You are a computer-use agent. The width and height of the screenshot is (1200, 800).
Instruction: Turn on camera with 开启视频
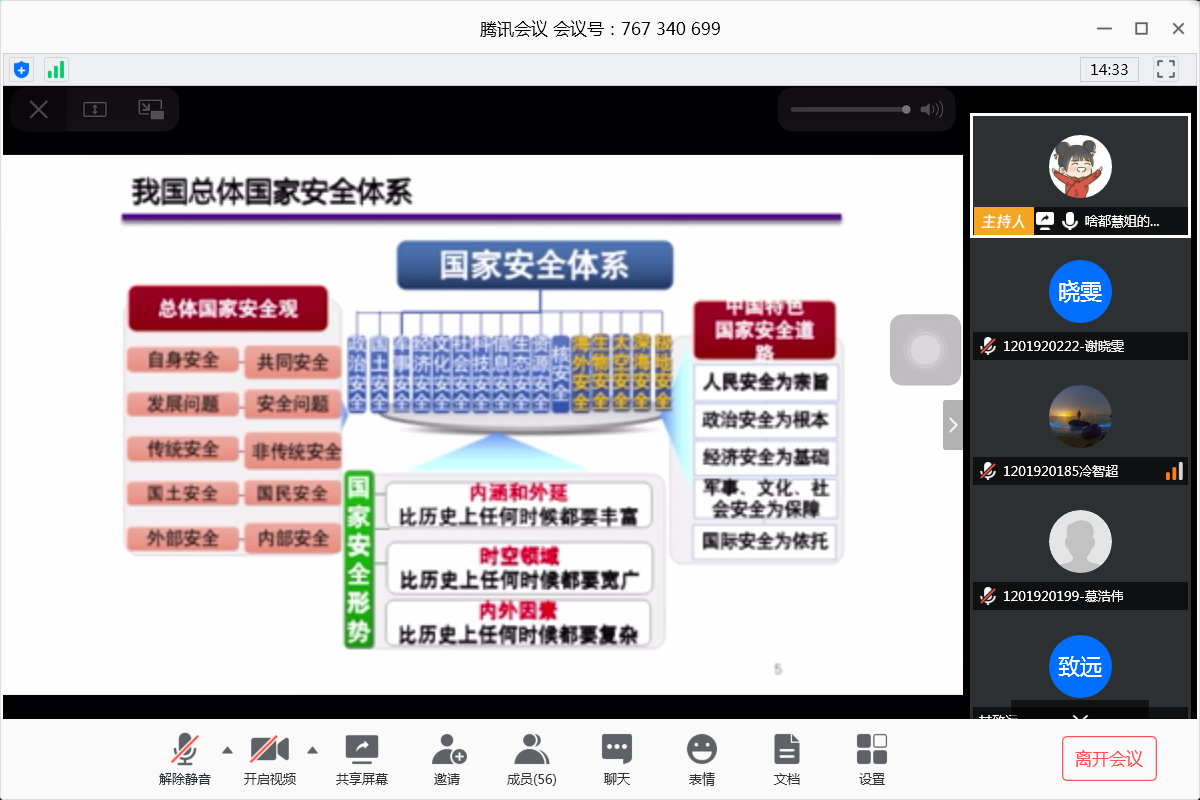click(x=270, y=758)
